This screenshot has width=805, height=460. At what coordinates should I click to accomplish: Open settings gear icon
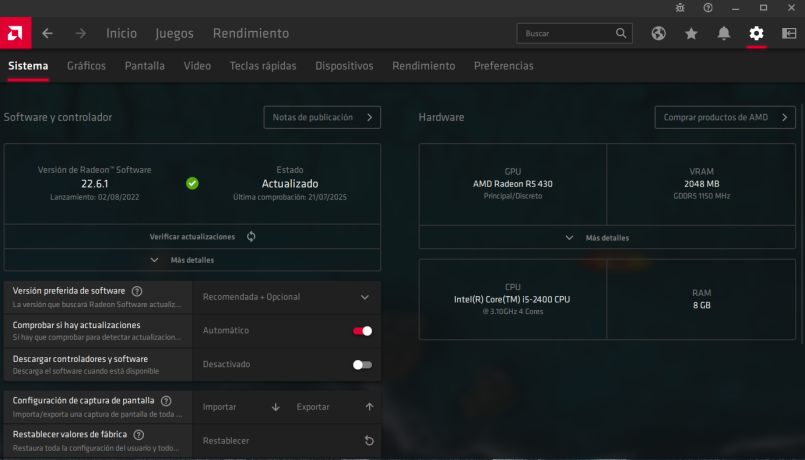pyautogui.click(x=756, y=33)
